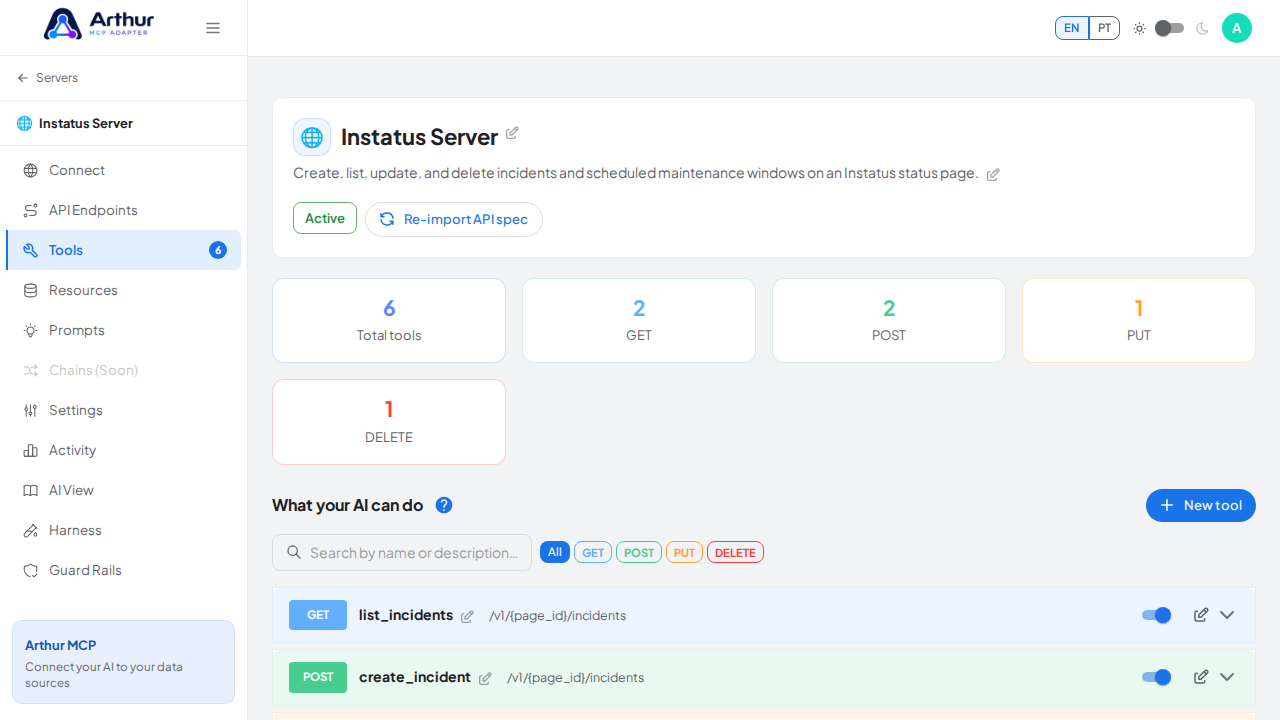Click the GET count stat card
The width and height of the screenshot is (1280, 720).
pos(639,320)
